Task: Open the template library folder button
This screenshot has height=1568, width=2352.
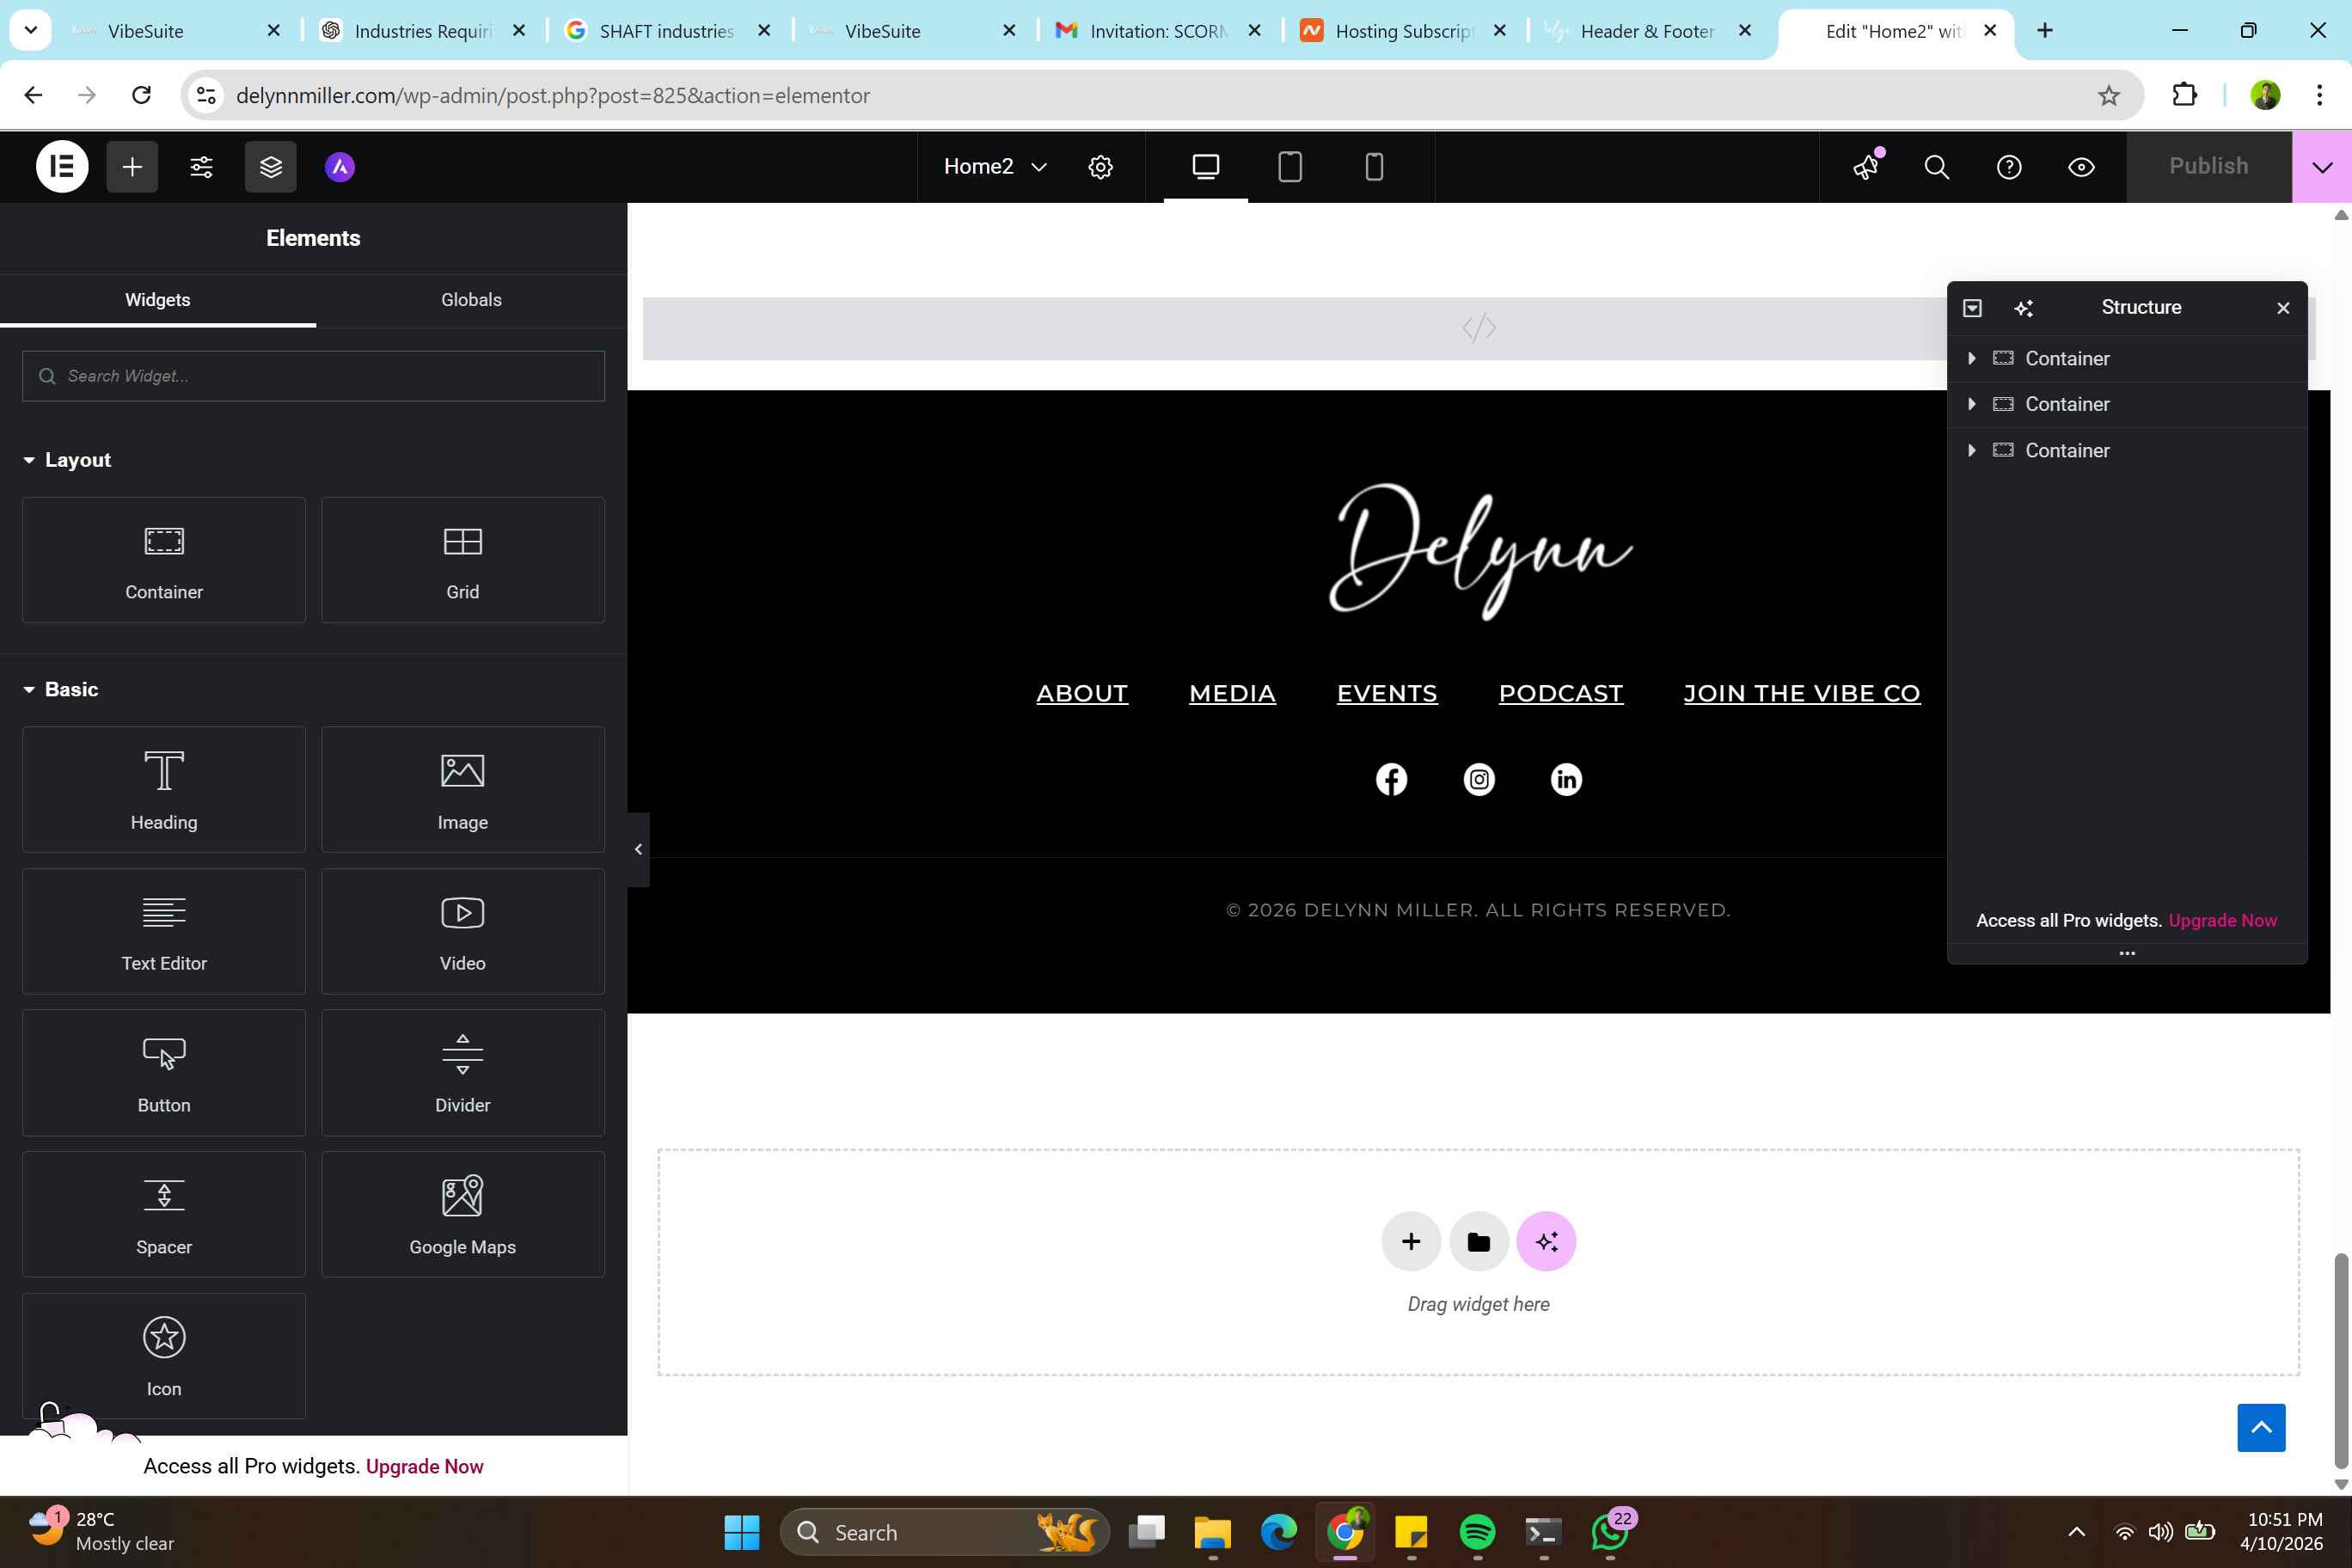Action: (x=1479, y=1241)
